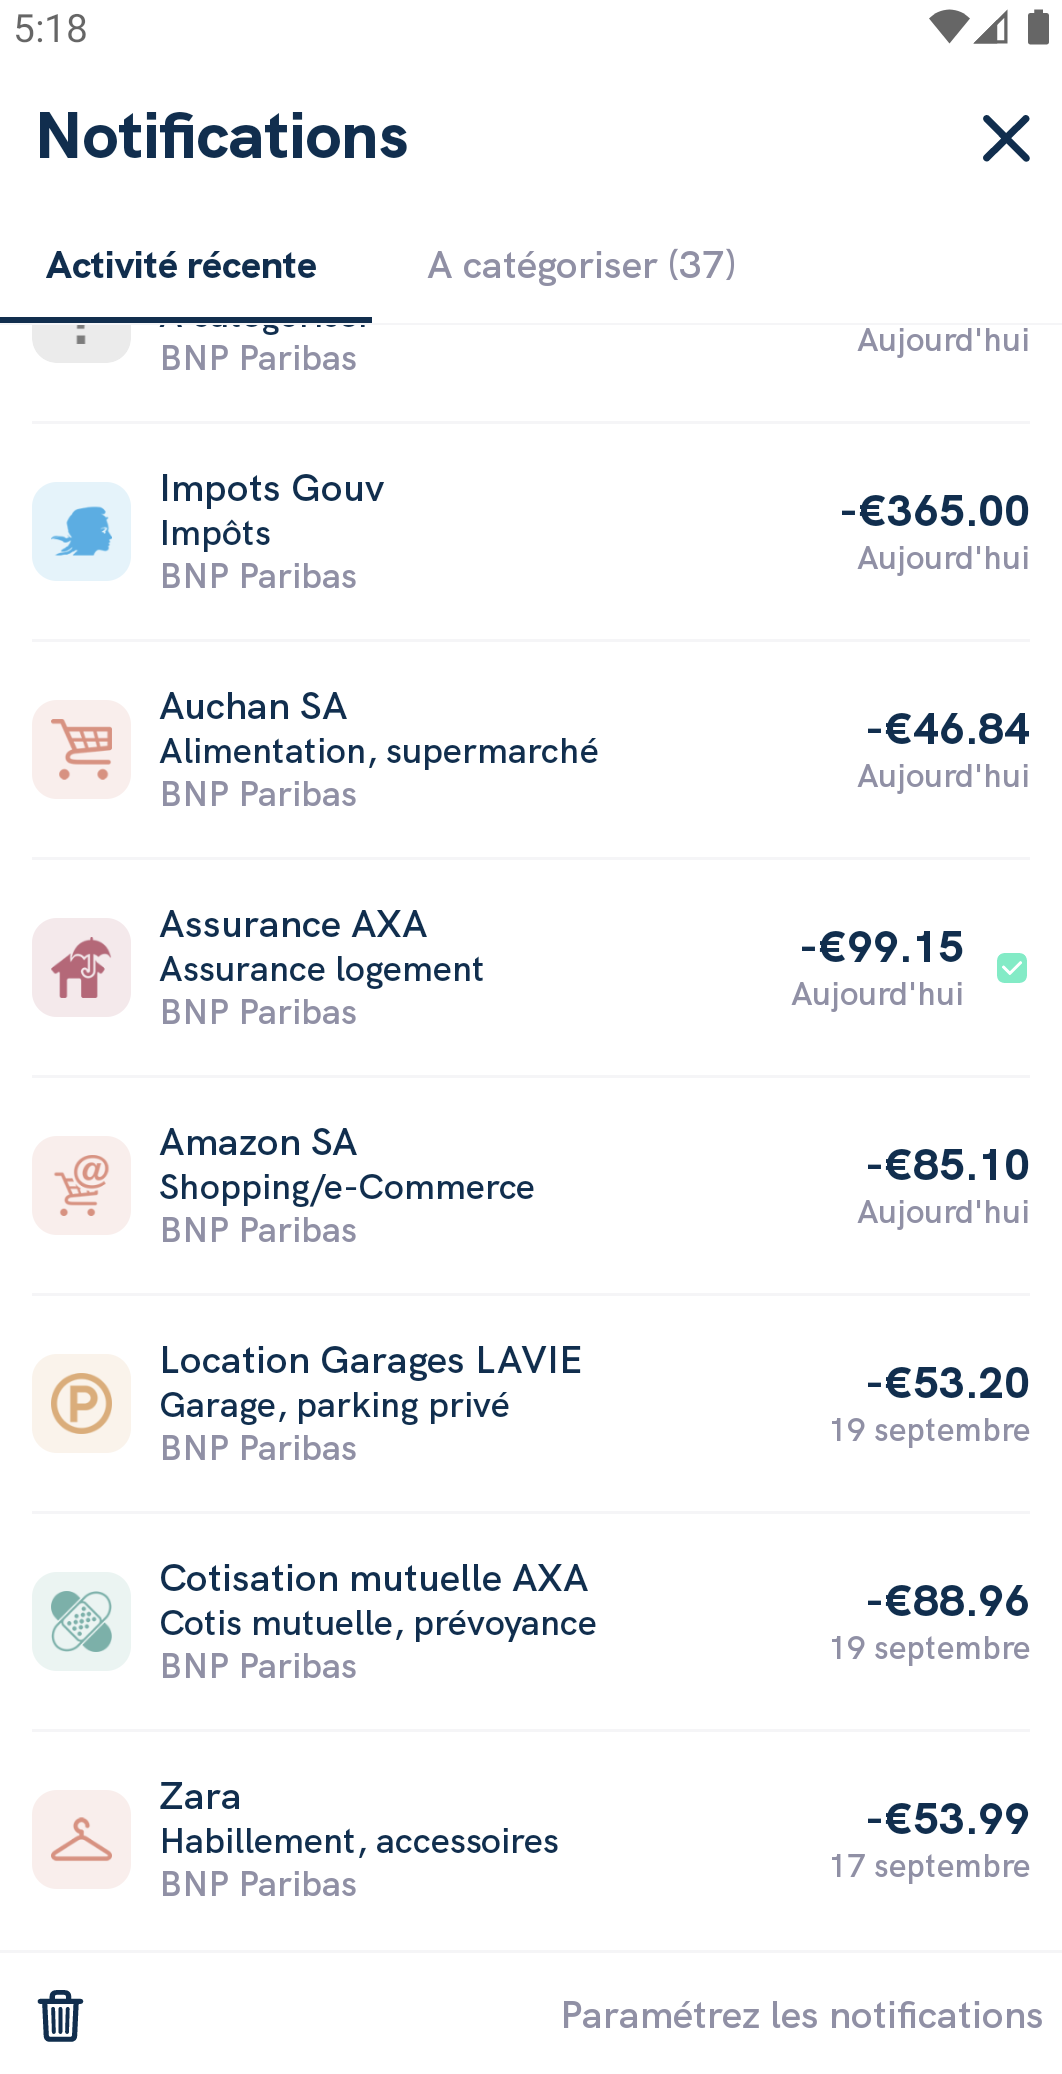Tap the bandage icon for Cotisation mutuelle AXA
This screenshot has height=2074, width=1062.
coord(81,1621)
